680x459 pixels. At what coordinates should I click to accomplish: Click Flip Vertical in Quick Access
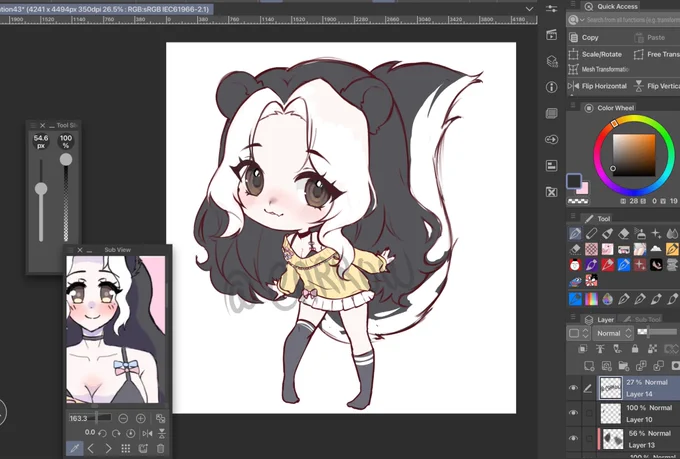coord(657,86)
